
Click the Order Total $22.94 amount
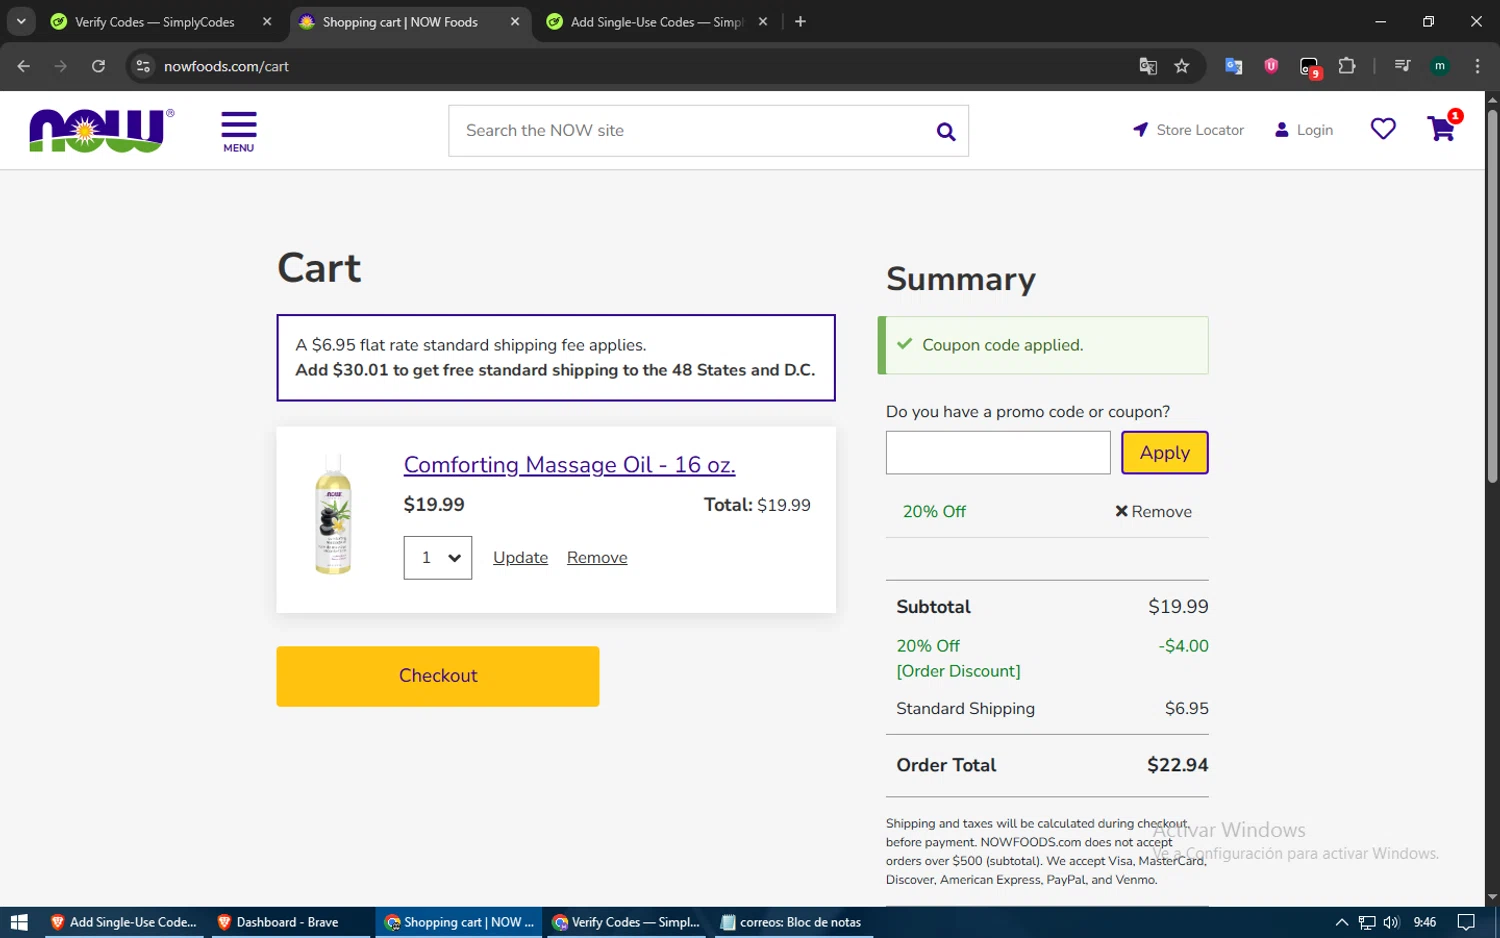[x=1177, y=765]
